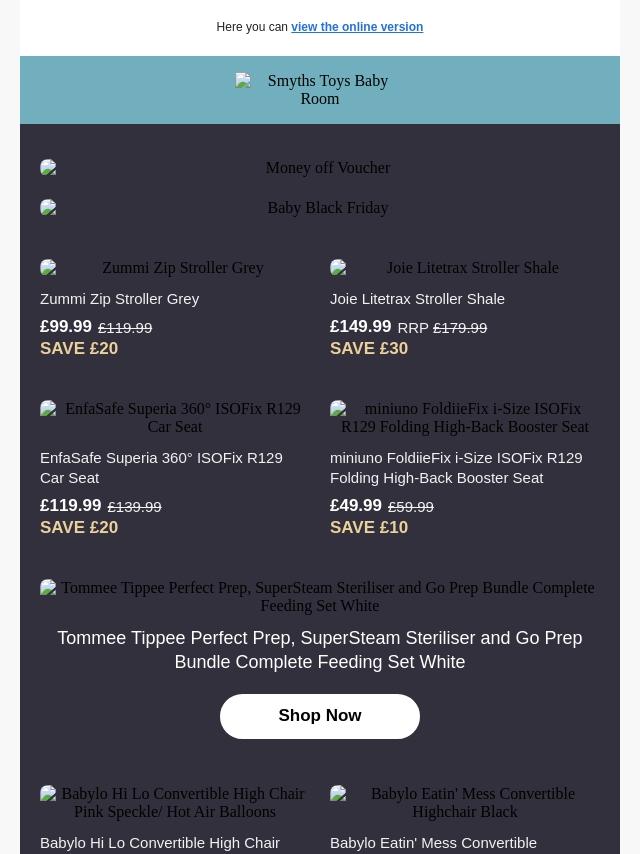Screen dimensions: 640x854
Task: Open Babylo Eatin' Mess Convertible title
Action: [433, 843]
